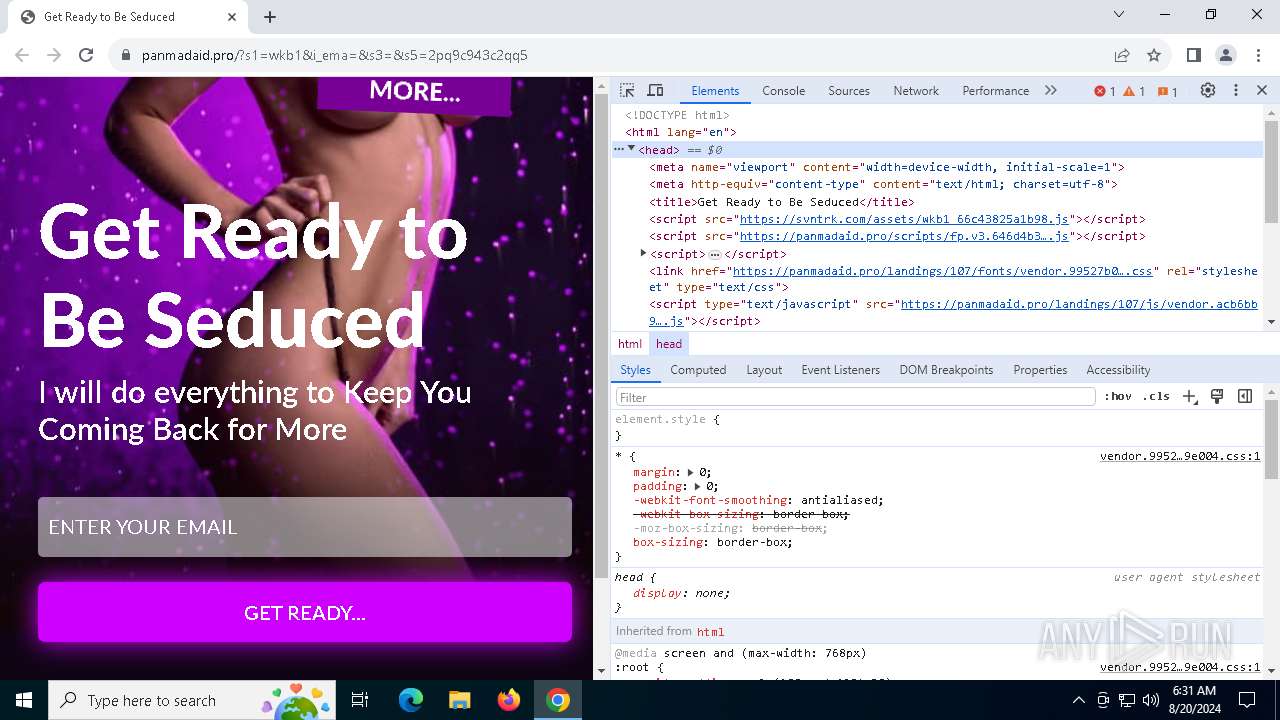Open the Network tab
The height and width of the screenshot is (720, 1280).
click(916, 90)
